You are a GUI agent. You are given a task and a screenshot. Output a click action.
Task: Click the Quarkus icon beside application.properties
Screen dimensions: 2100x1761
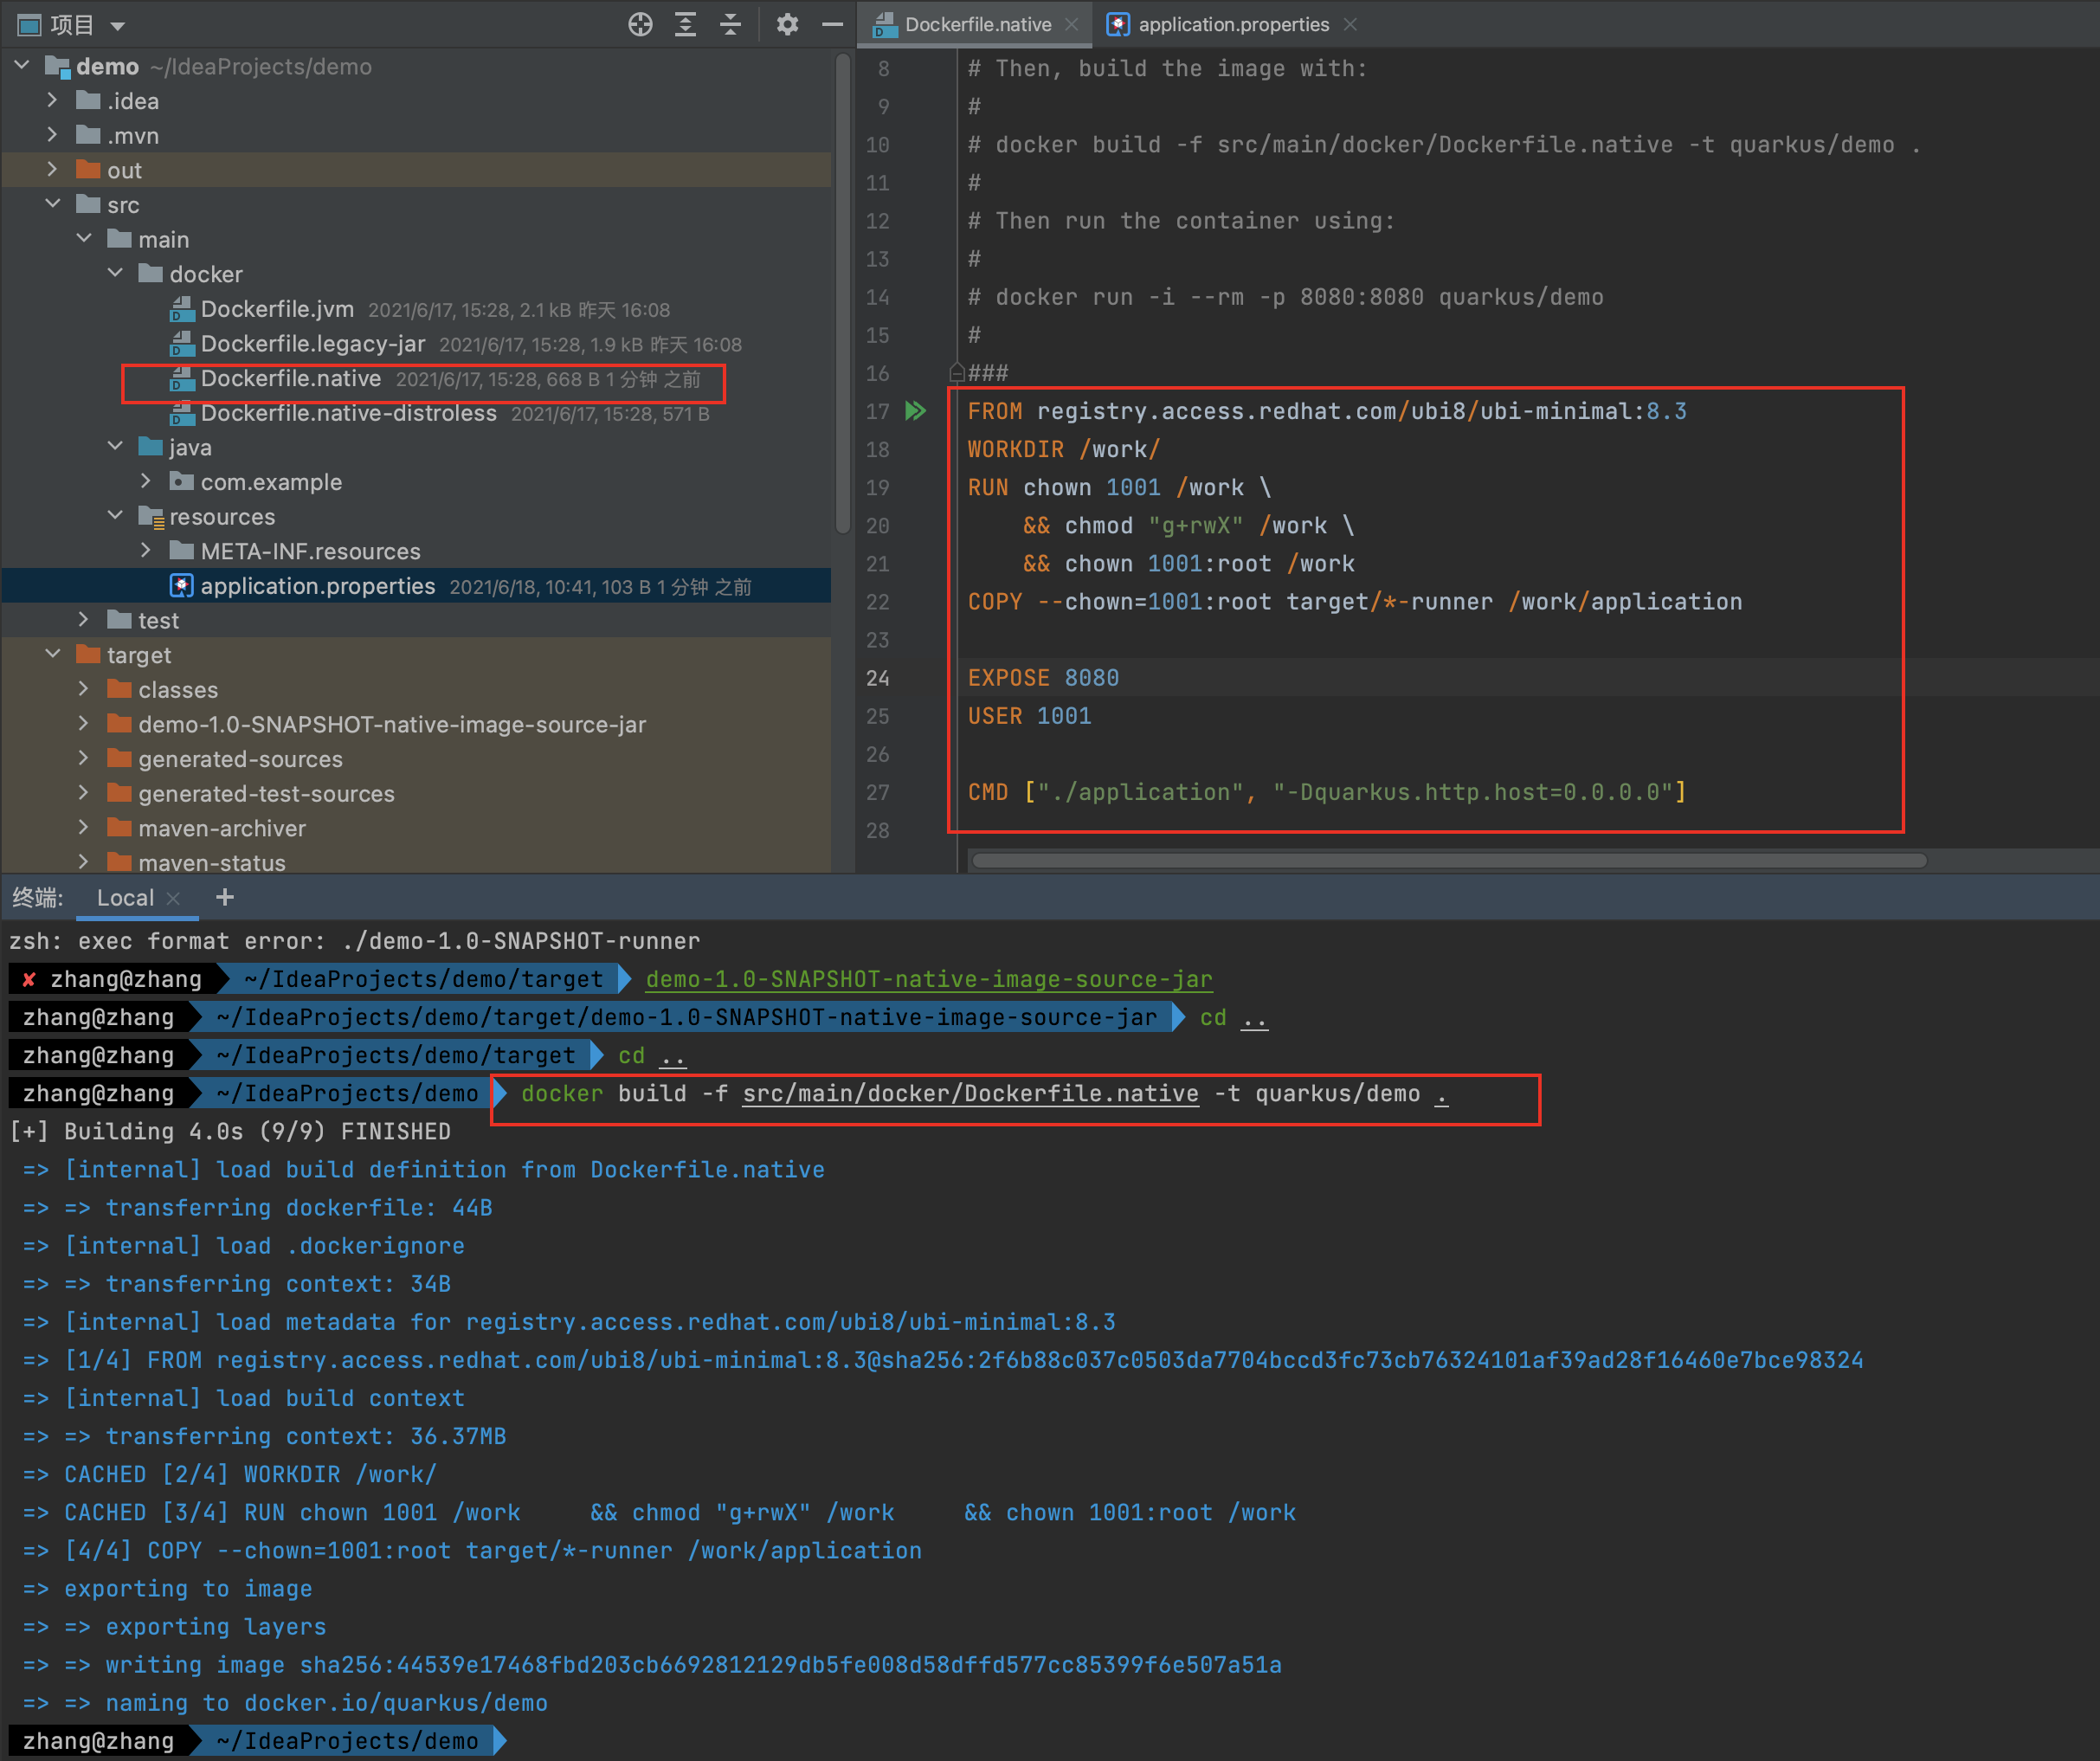[1117, 24]
